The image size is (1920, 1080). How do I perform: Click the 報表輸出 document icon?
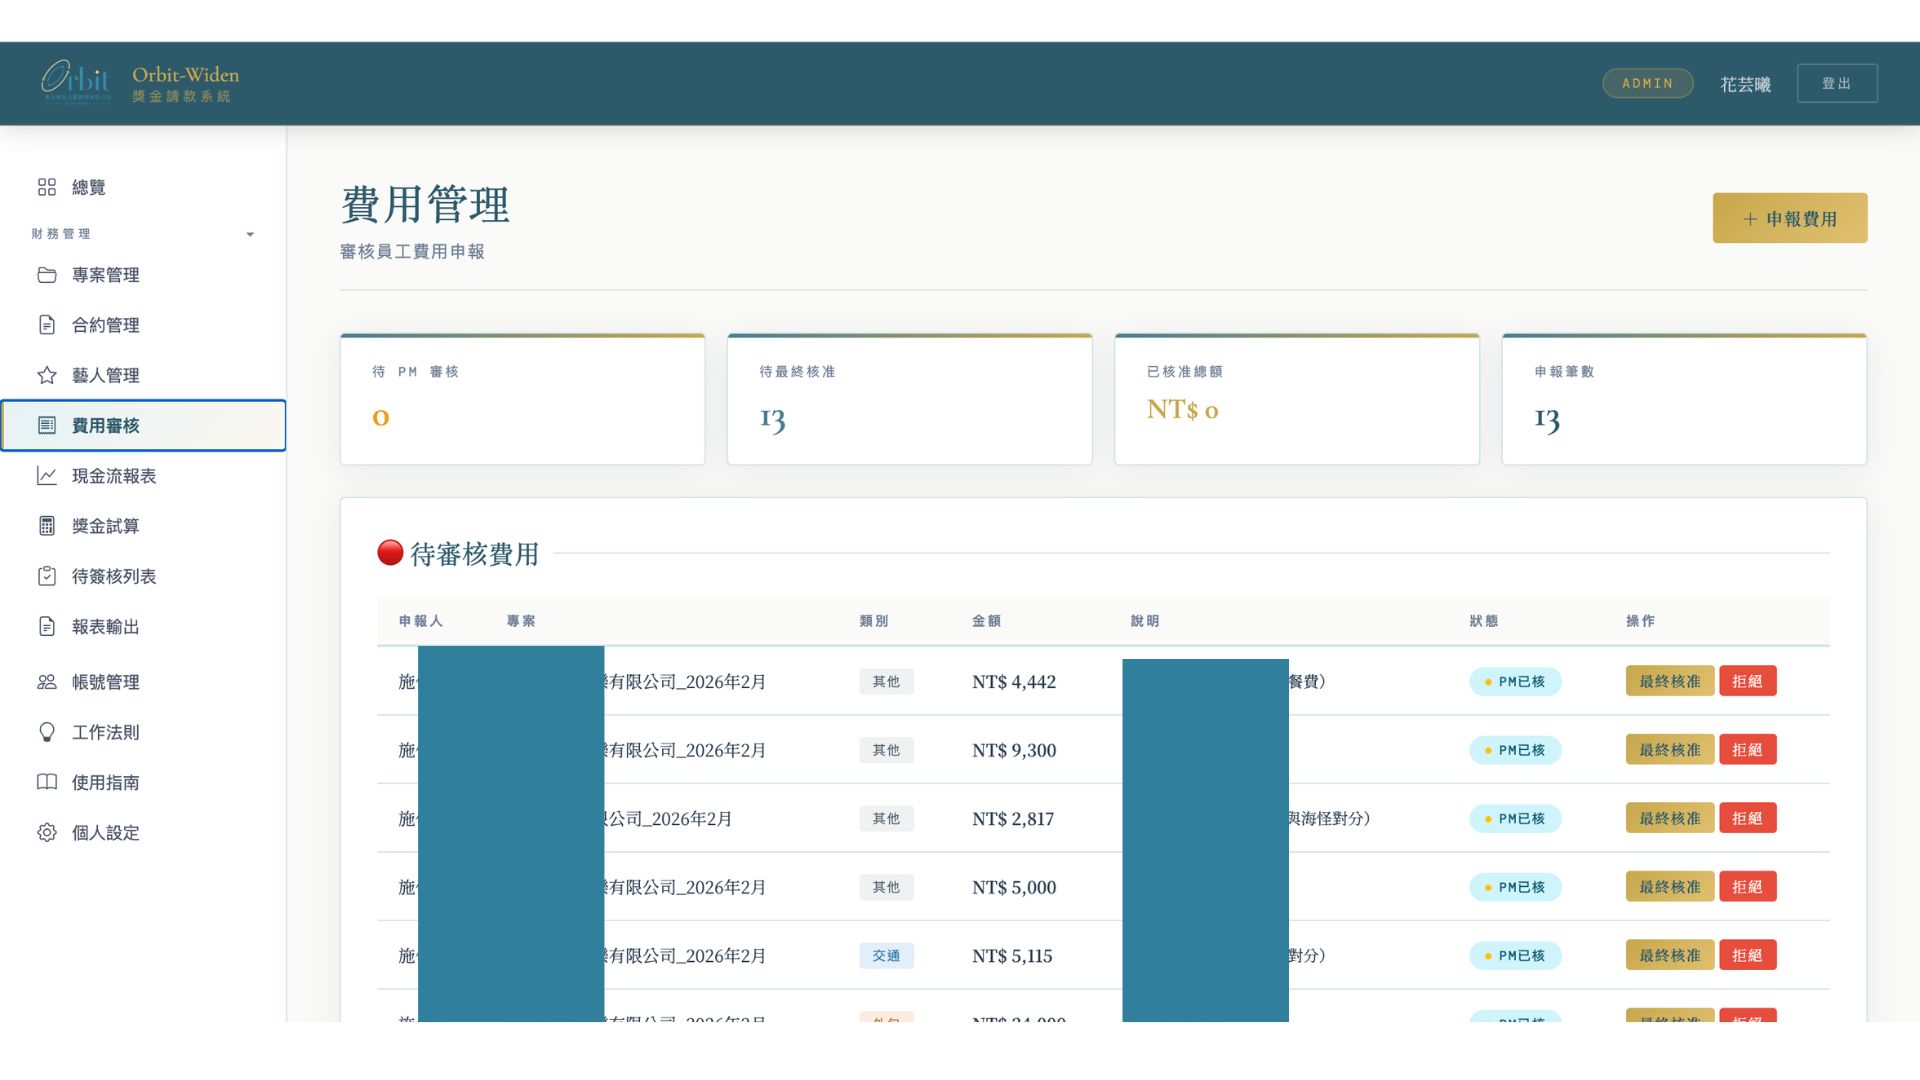(47, 627)
